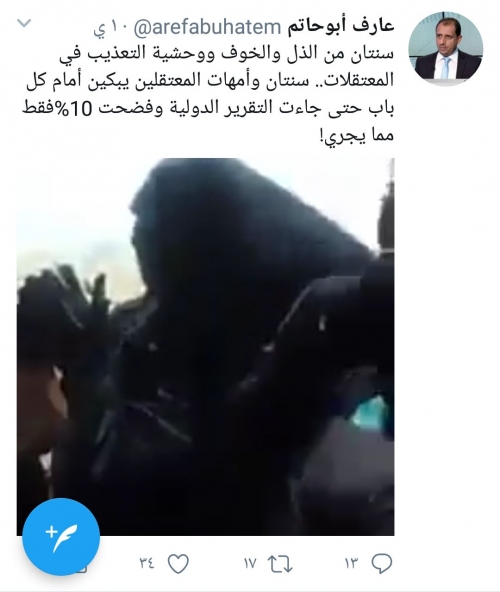Like the tweet with the heart icon
The width and height of the screenshot is (500, 592).
178,564
